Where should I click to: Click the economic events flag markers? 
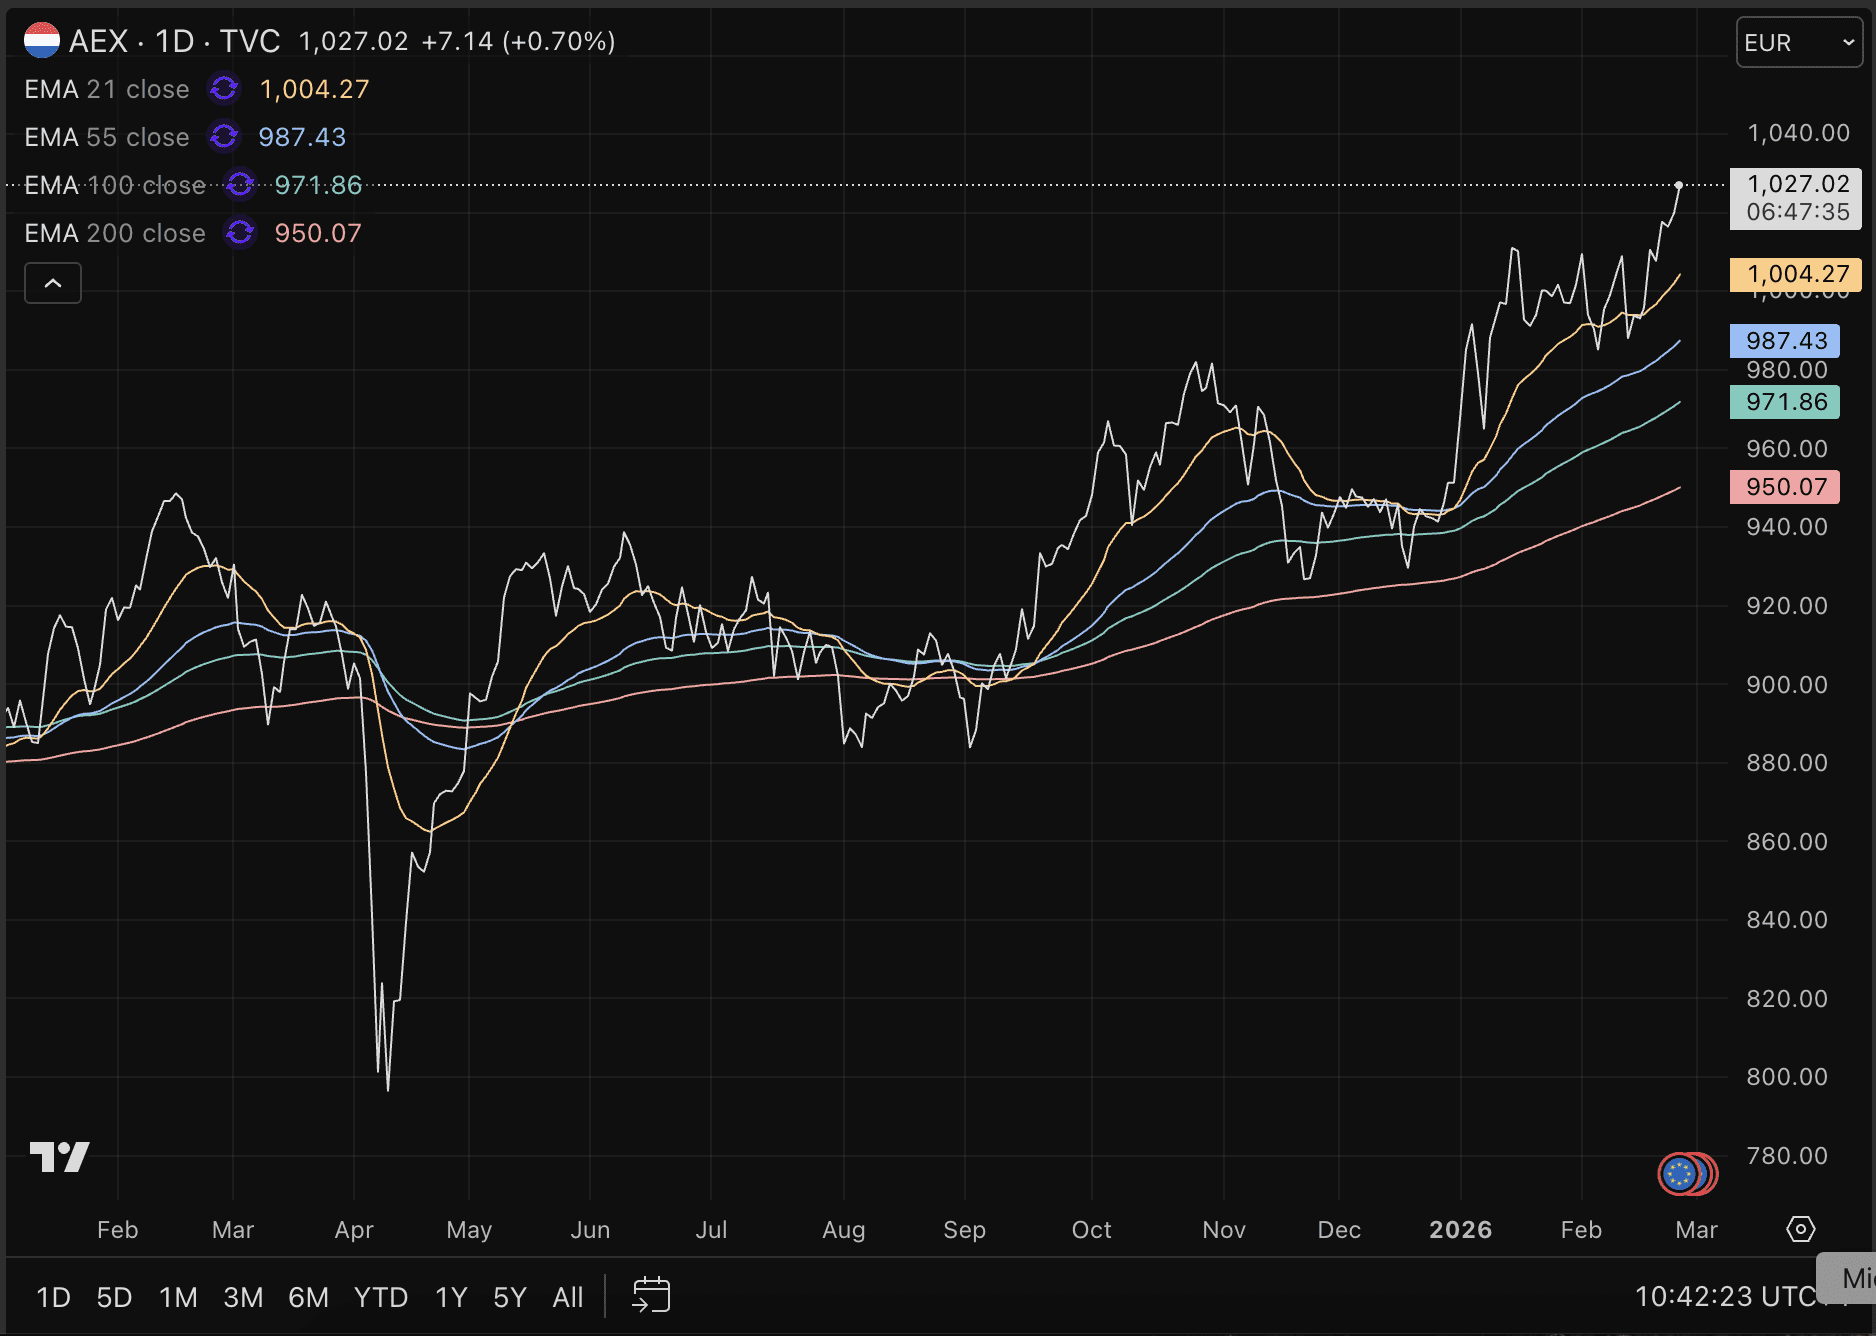(x=1687, y=1174)
